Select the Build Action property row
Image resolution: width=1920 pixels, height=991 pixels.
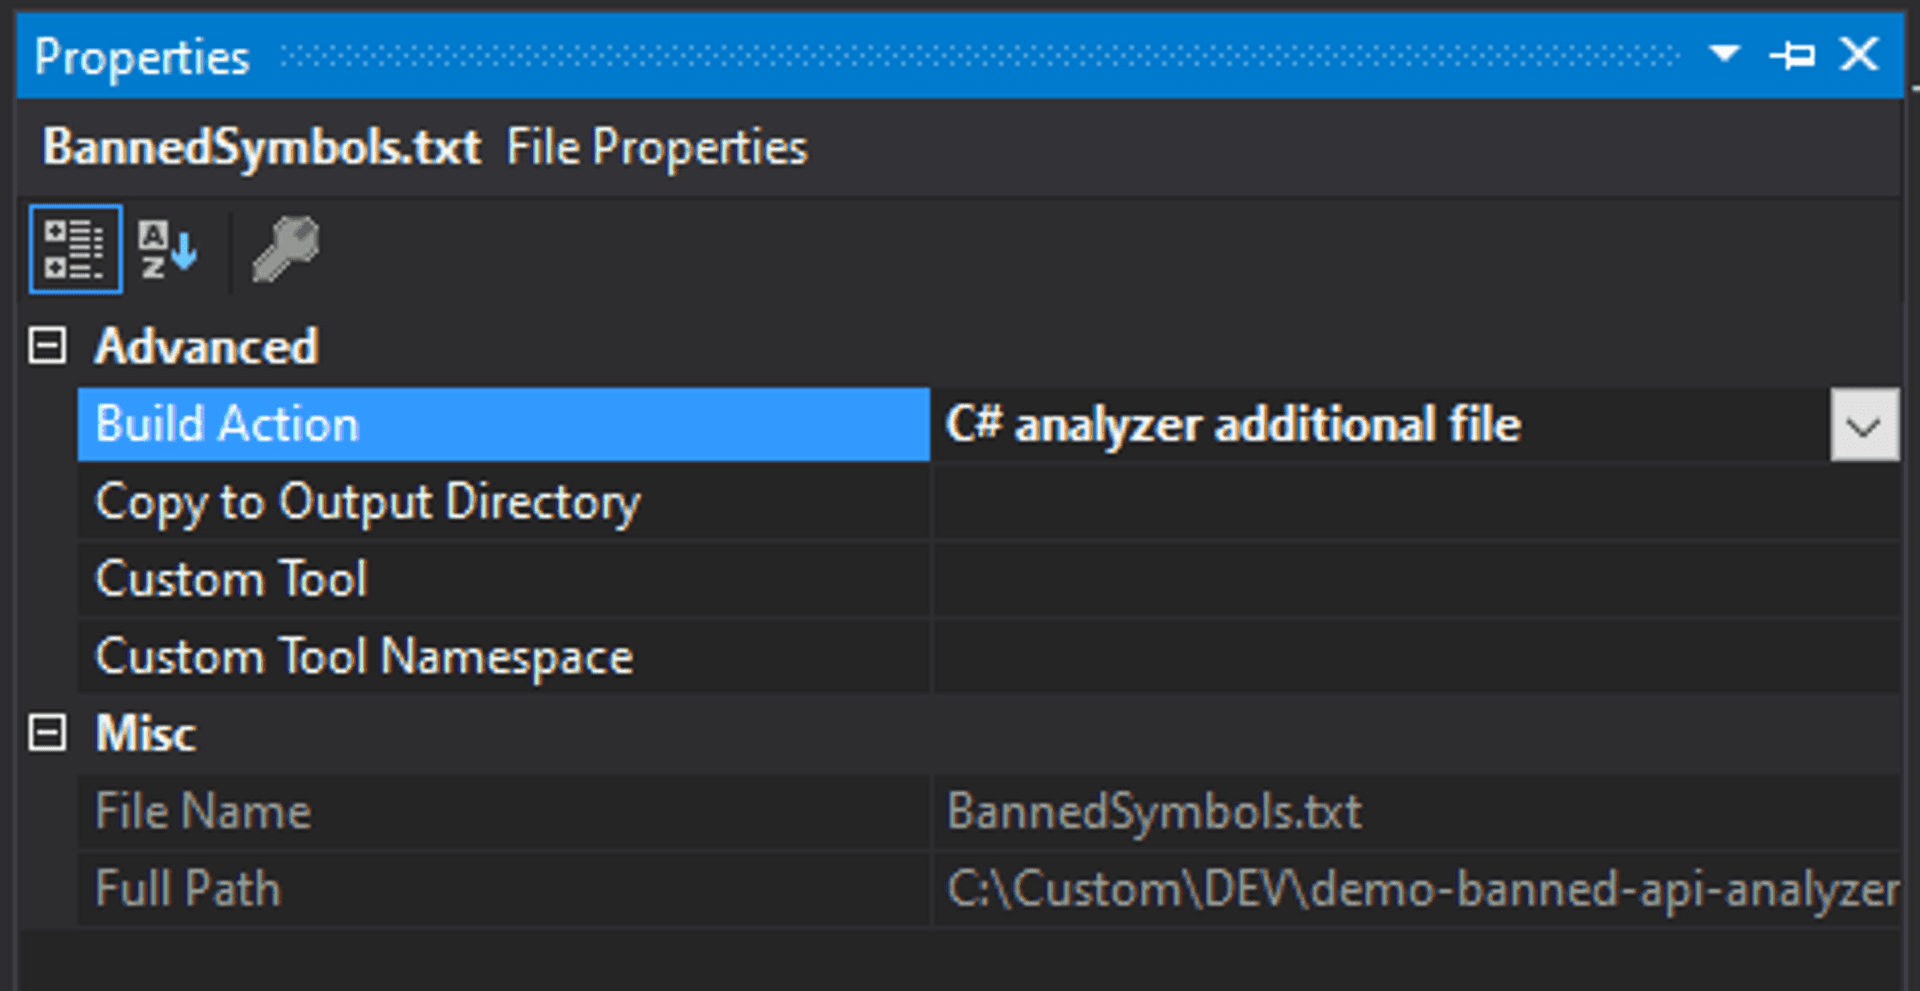coord(300,424)
